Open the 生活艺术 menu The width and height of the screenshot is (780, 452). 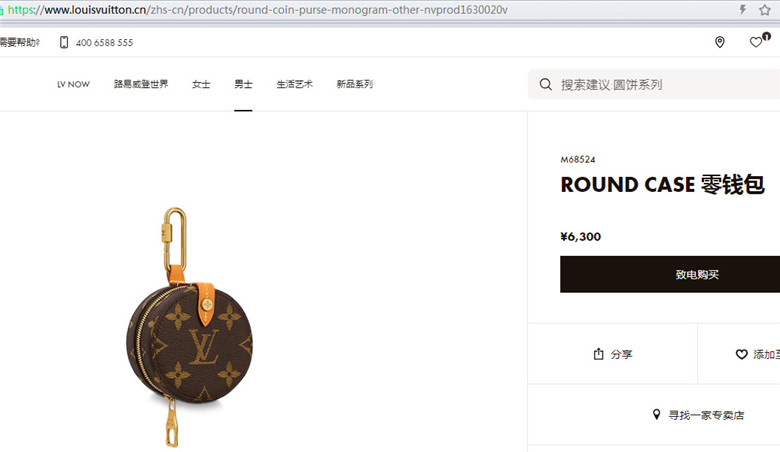coord(294,84)
